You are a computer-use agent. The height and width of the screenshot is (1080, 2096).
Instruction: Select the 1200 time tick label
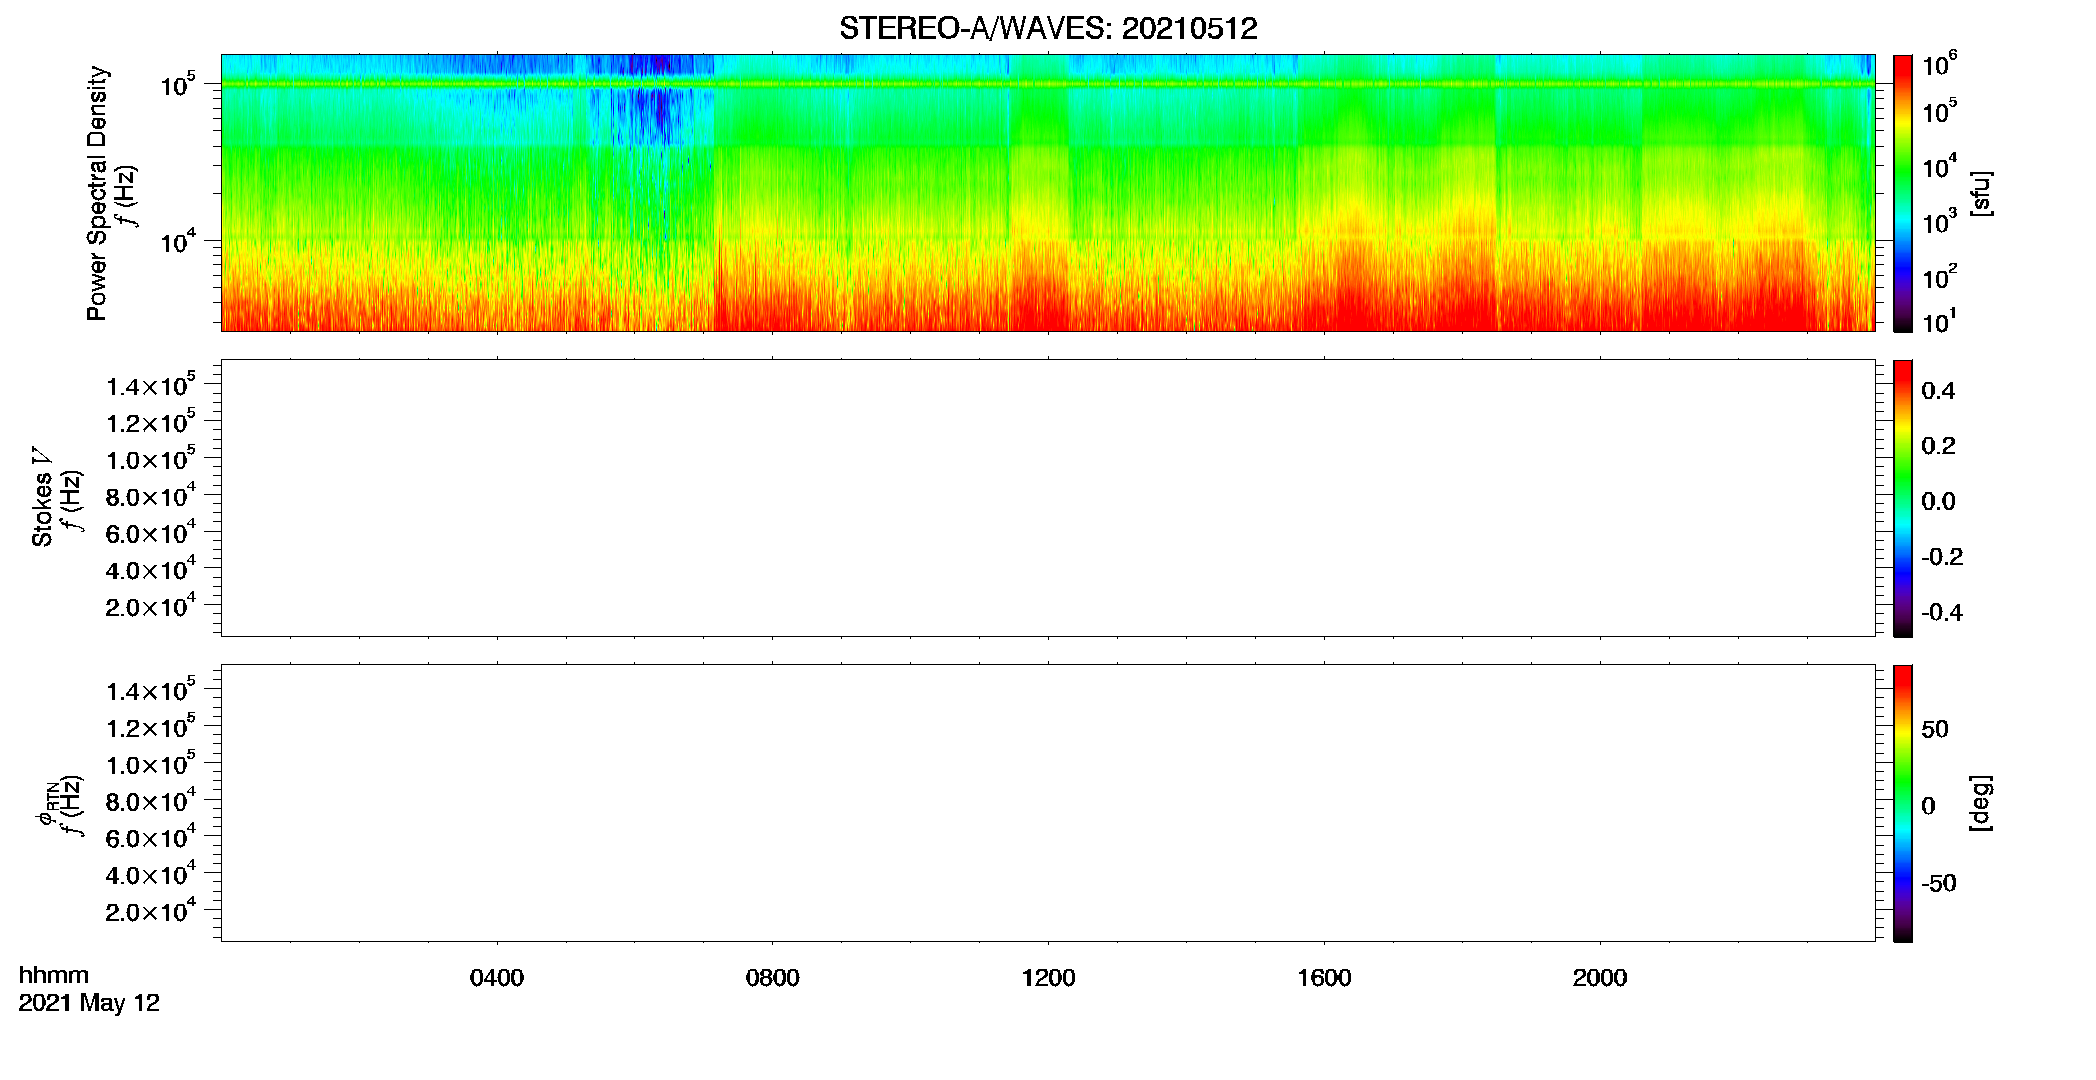(x=1048, y=978)
